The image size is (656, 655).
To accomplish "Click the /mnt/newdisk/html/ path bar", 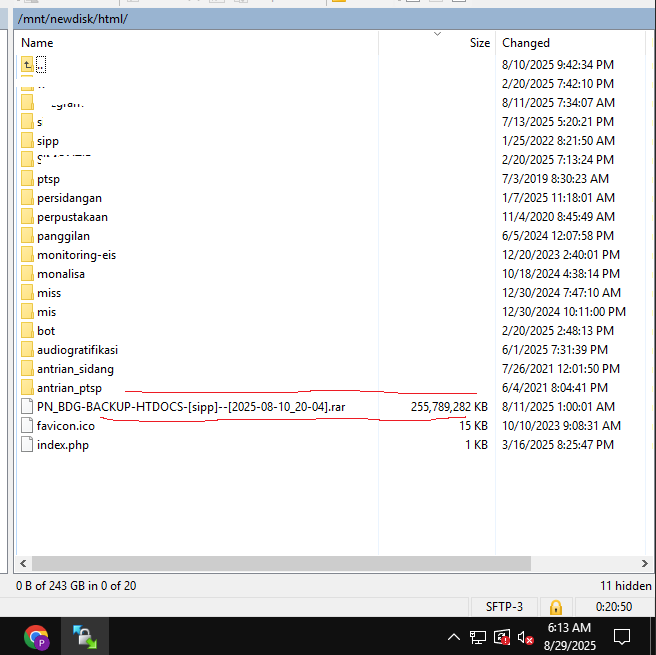I will tap(334, 19).
